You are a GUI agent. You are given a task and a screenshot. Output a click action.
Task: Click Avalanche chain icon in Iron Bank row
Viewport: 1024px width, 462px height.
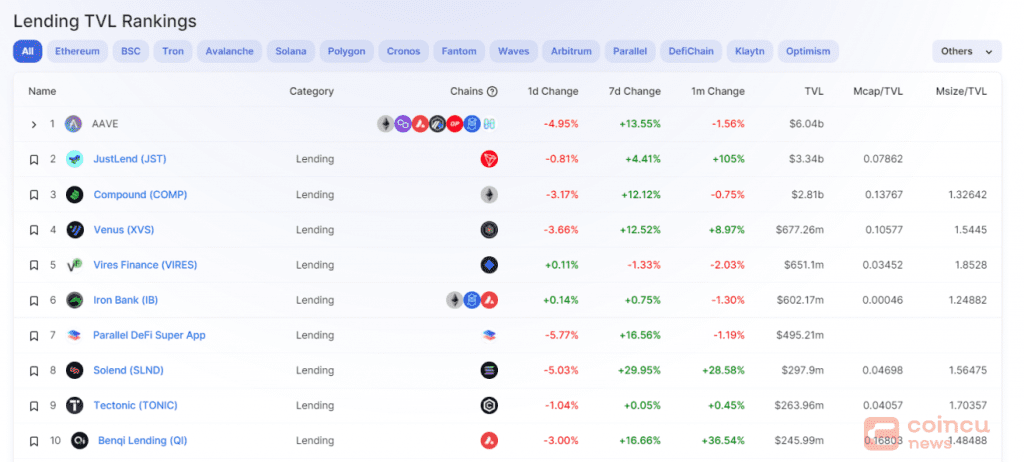(489, 300)
